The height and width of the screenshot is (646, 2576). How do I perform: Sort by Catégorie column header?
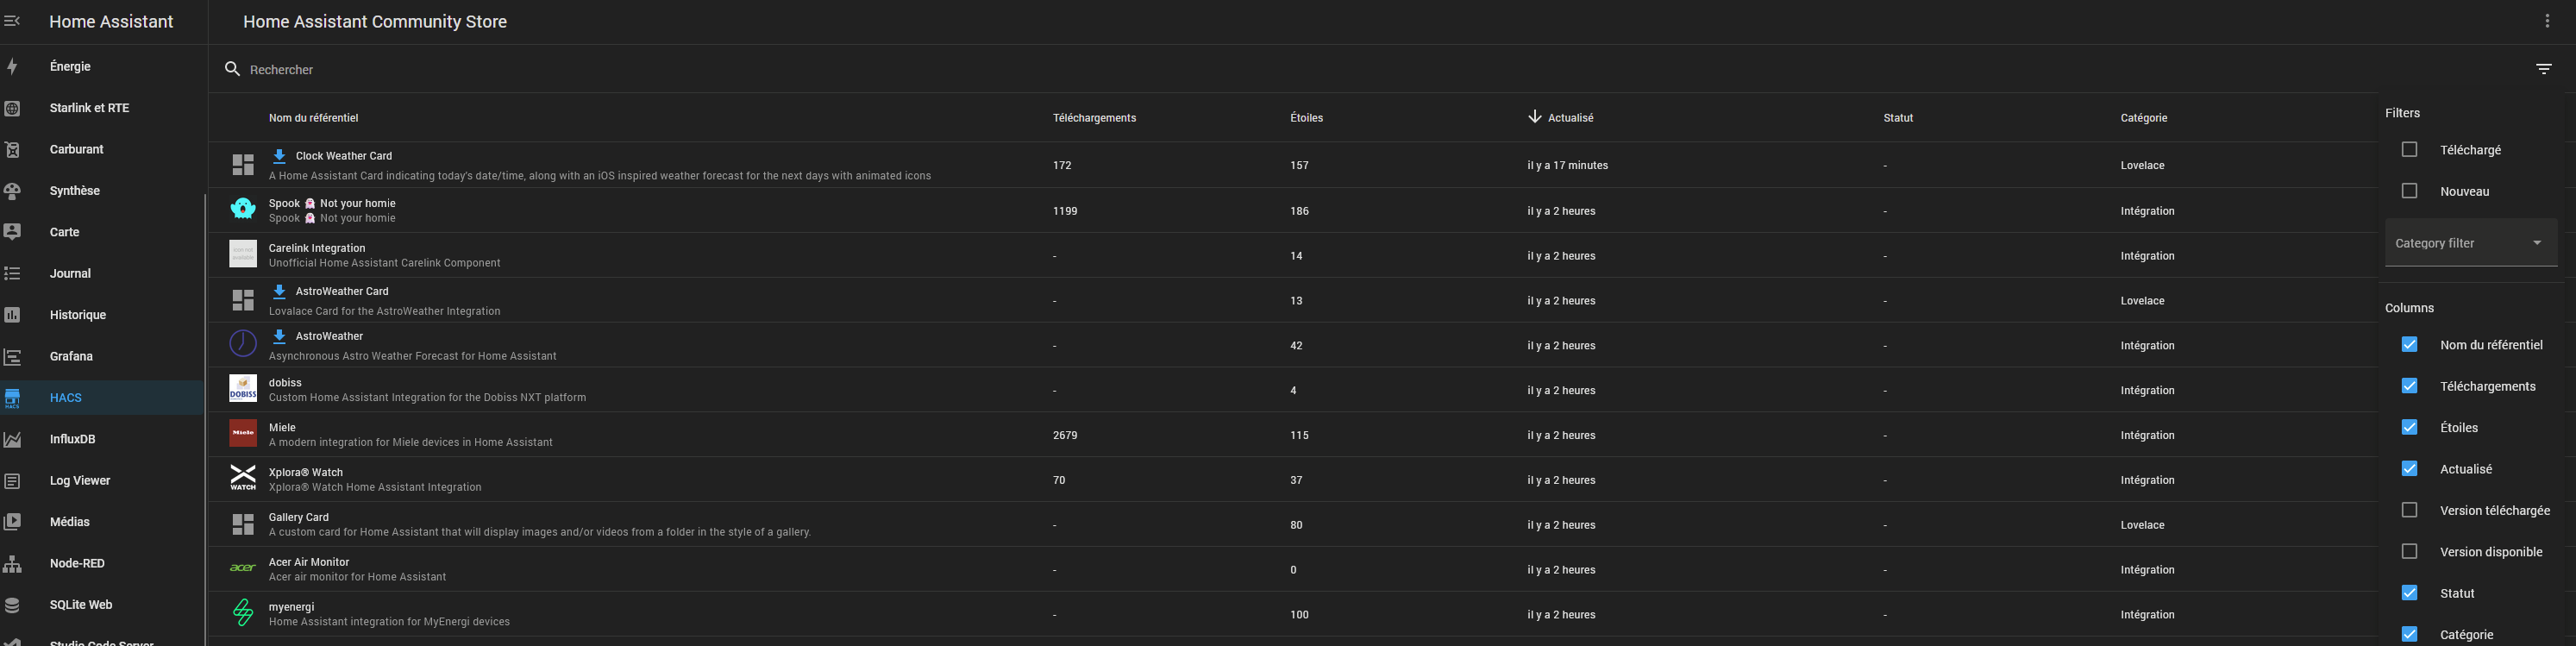[2143, 118]
